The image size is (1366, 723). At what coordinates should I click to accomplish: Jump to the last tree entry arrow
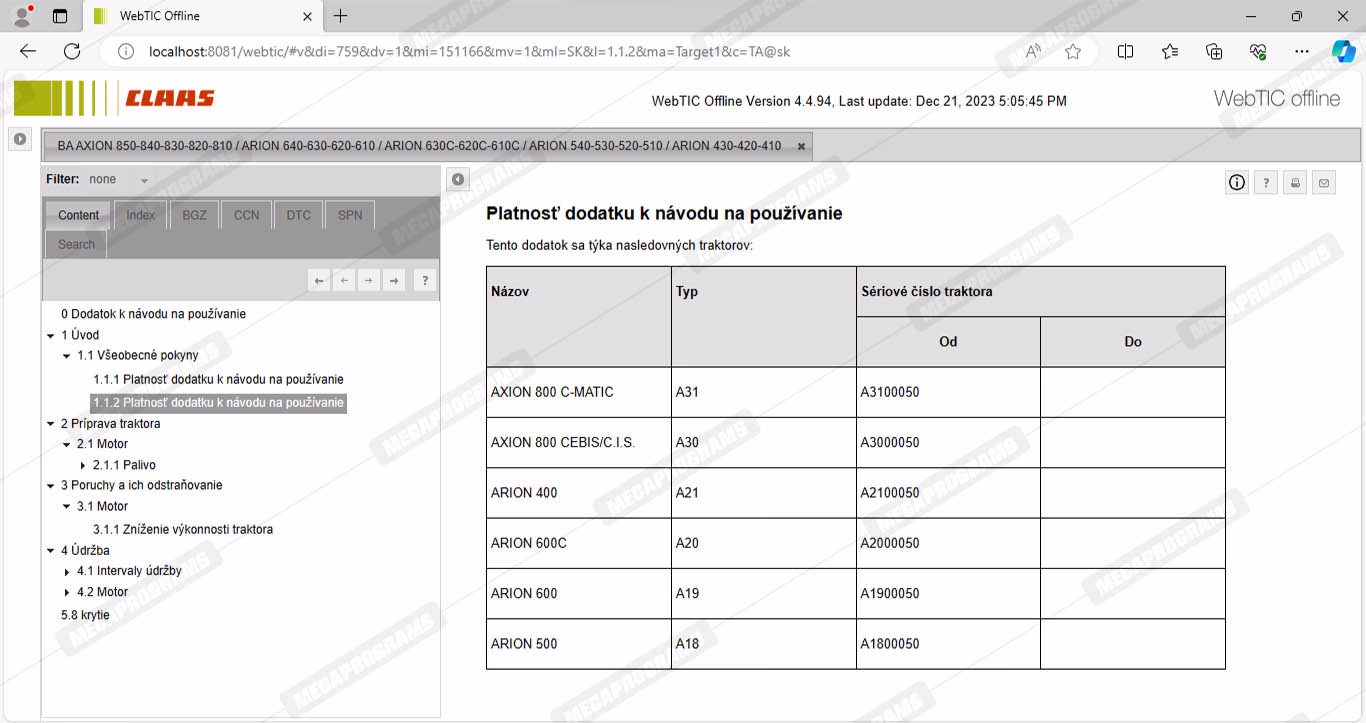[x=394, y=281]
